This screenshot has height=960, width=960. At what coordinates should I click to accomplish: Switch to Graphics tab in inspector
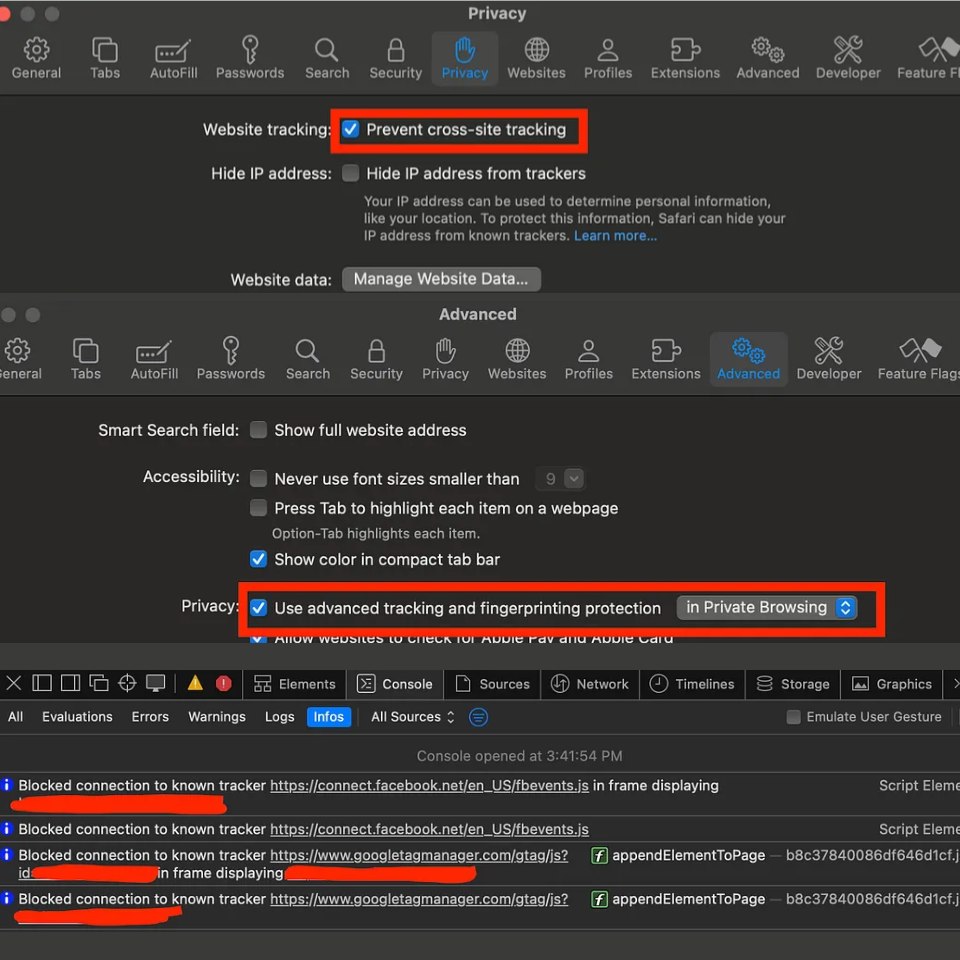[892, 684]
